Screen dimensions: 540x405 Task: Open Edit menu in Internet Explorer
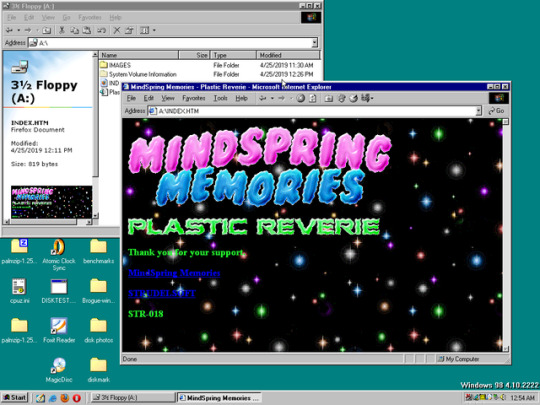tap(148, 98)
